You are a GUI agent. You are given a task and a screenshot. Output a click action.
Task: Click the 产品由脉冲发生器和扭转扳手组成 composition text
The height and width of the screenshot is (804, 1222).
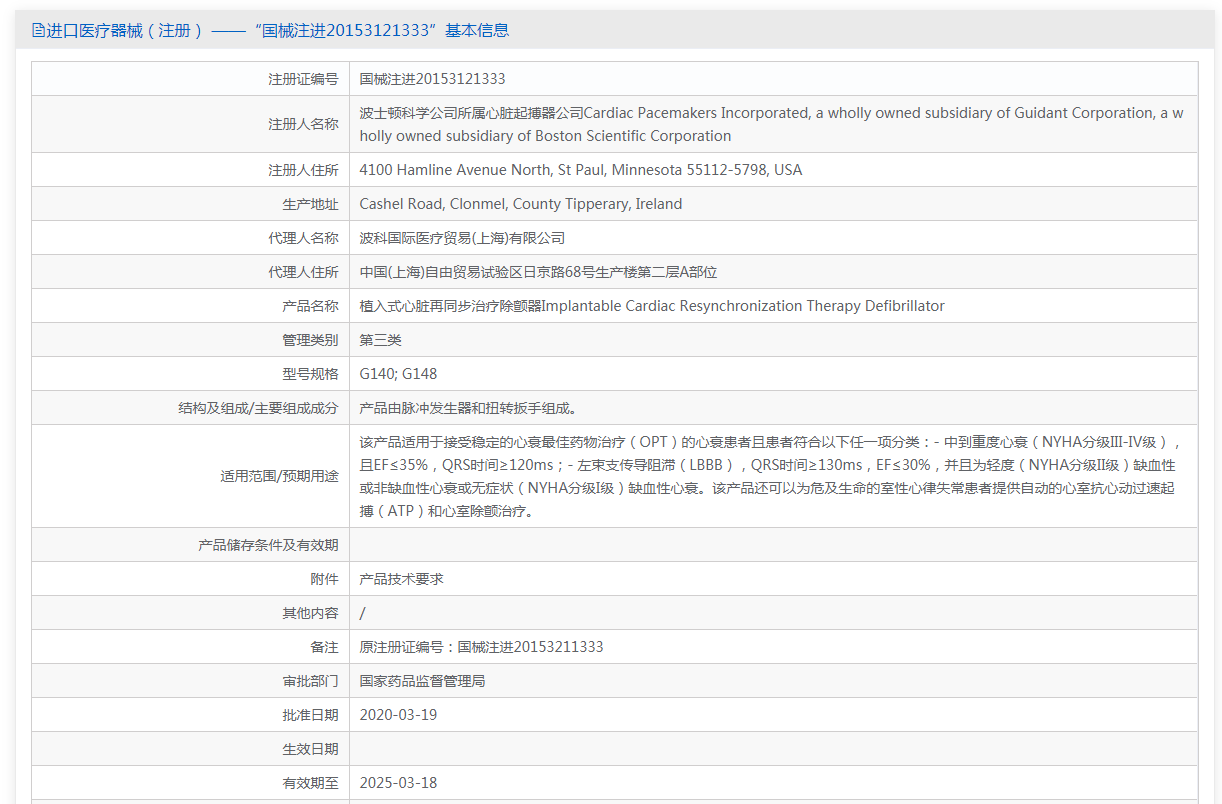click(x=468, y=408)
